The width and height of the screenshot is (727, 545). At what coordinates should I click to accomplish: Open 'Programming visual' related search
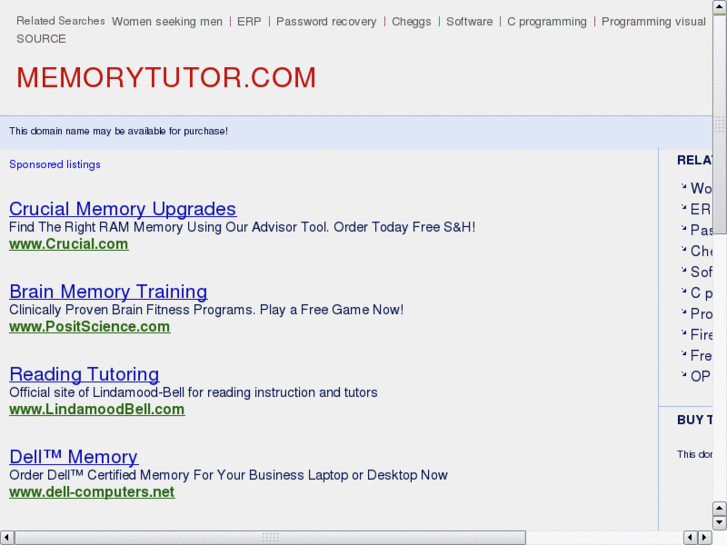pos(653,21)
